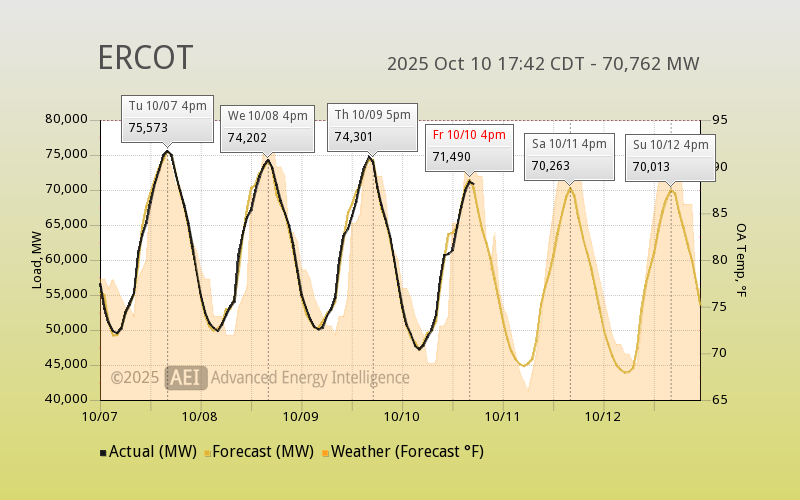Select the red Fr 10/10 4pm callout

[469, 146]
